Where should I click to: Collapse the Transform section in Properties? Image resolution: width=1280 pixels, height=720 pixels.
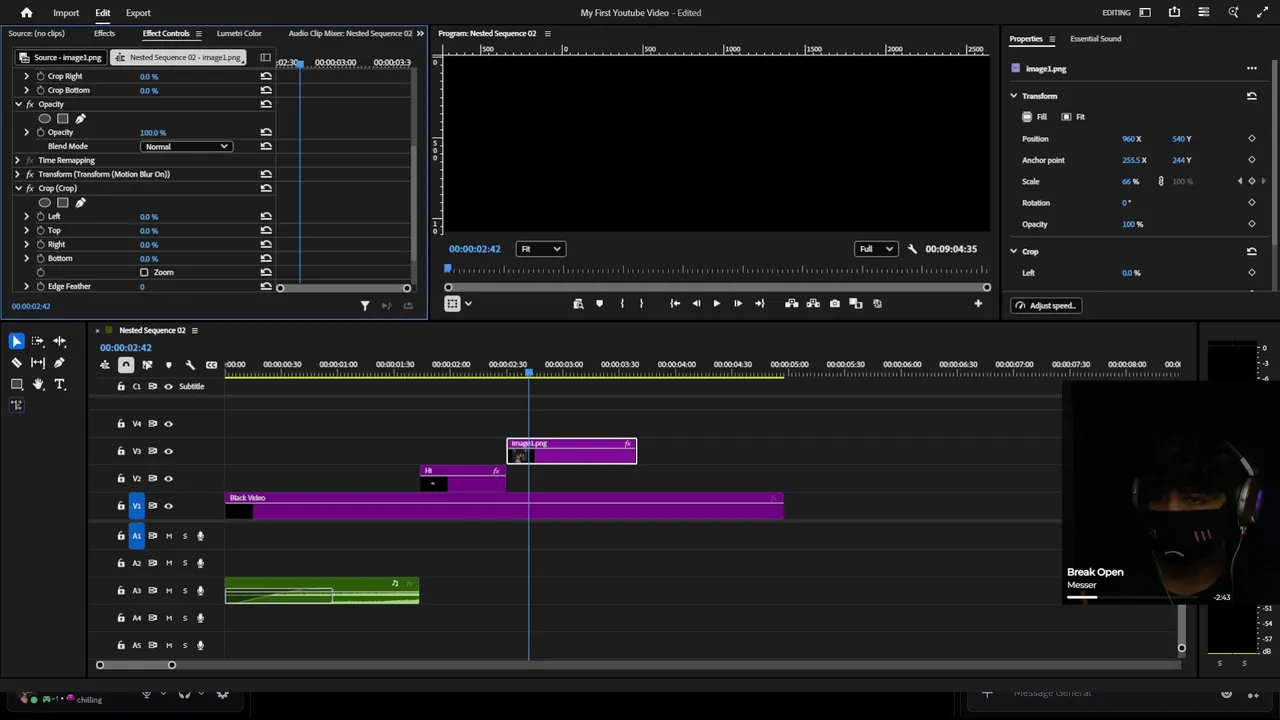coord(1013,96)
